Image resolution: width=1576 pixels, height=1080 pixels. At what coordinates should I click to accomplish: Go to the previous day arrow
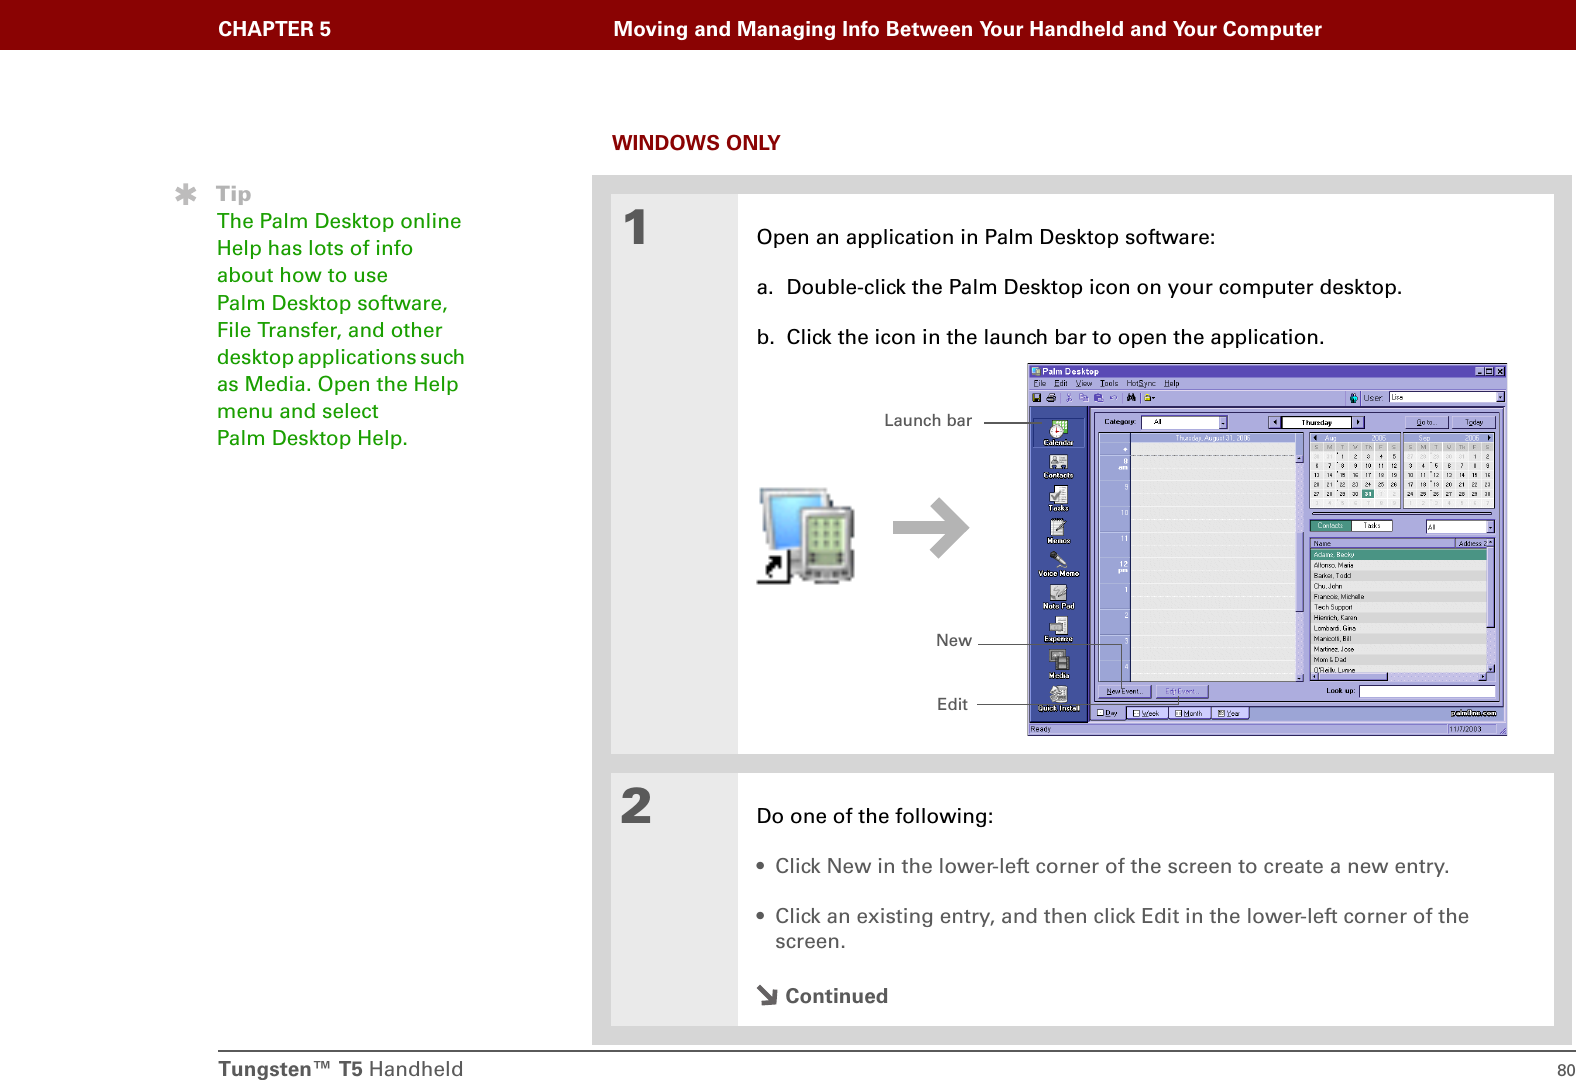pyautogui.click(x=1274, y=422)
